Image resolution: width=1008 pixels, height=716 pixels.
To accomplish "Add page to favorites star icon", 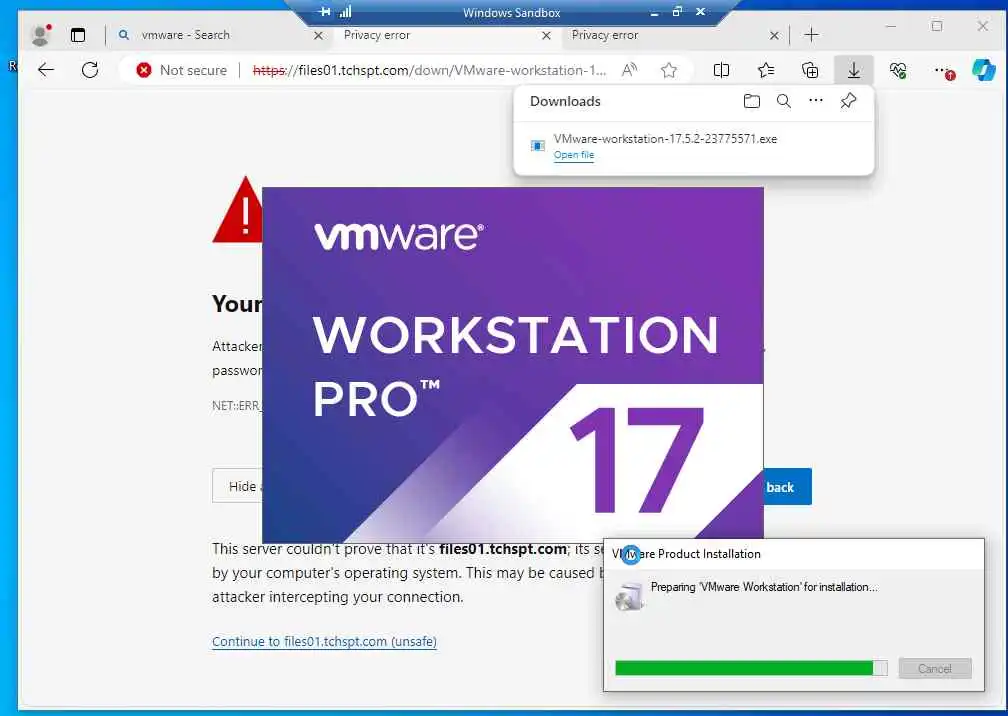I will 669,70.
